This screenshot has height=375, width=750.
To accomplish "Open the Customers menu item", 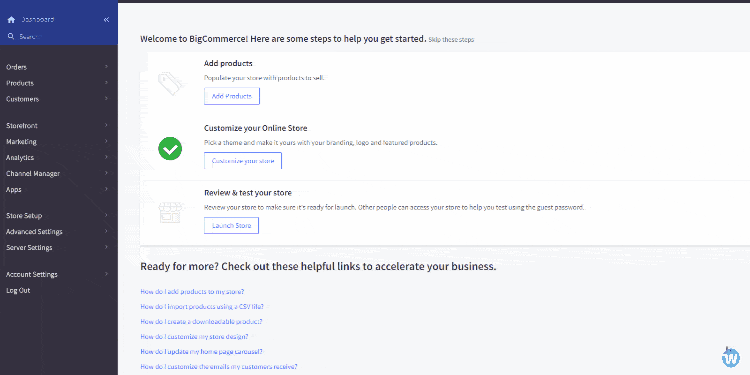I will (x=22, y=99).
